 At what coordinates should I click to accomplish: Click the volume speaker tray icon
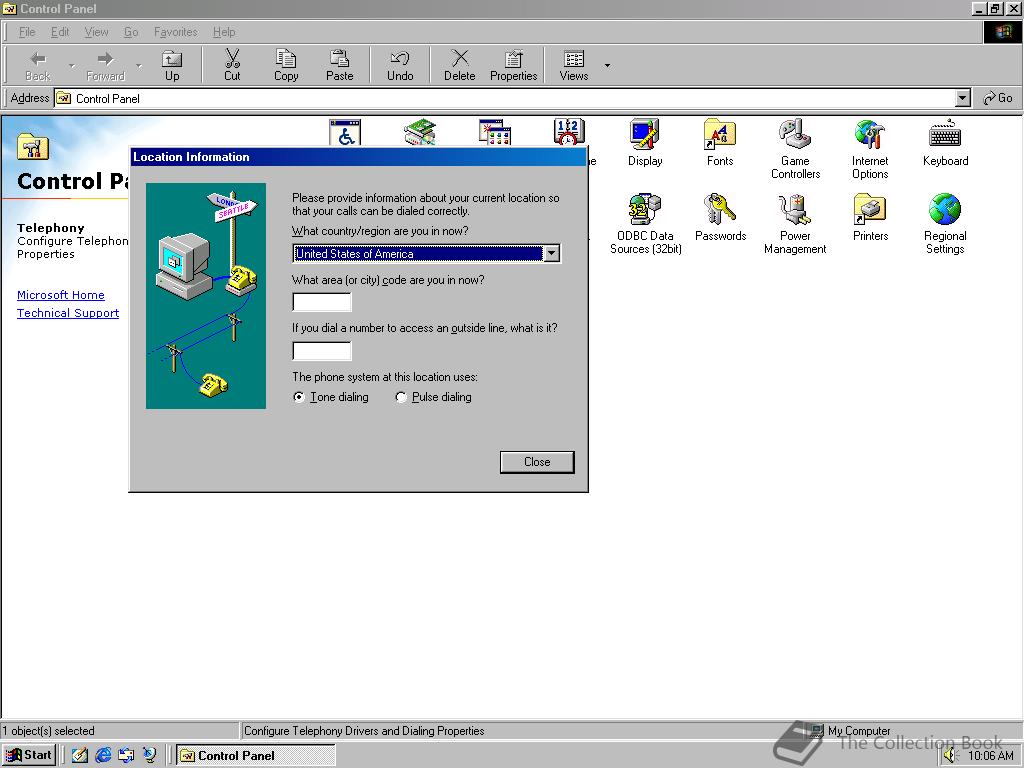tap(951, 756)
